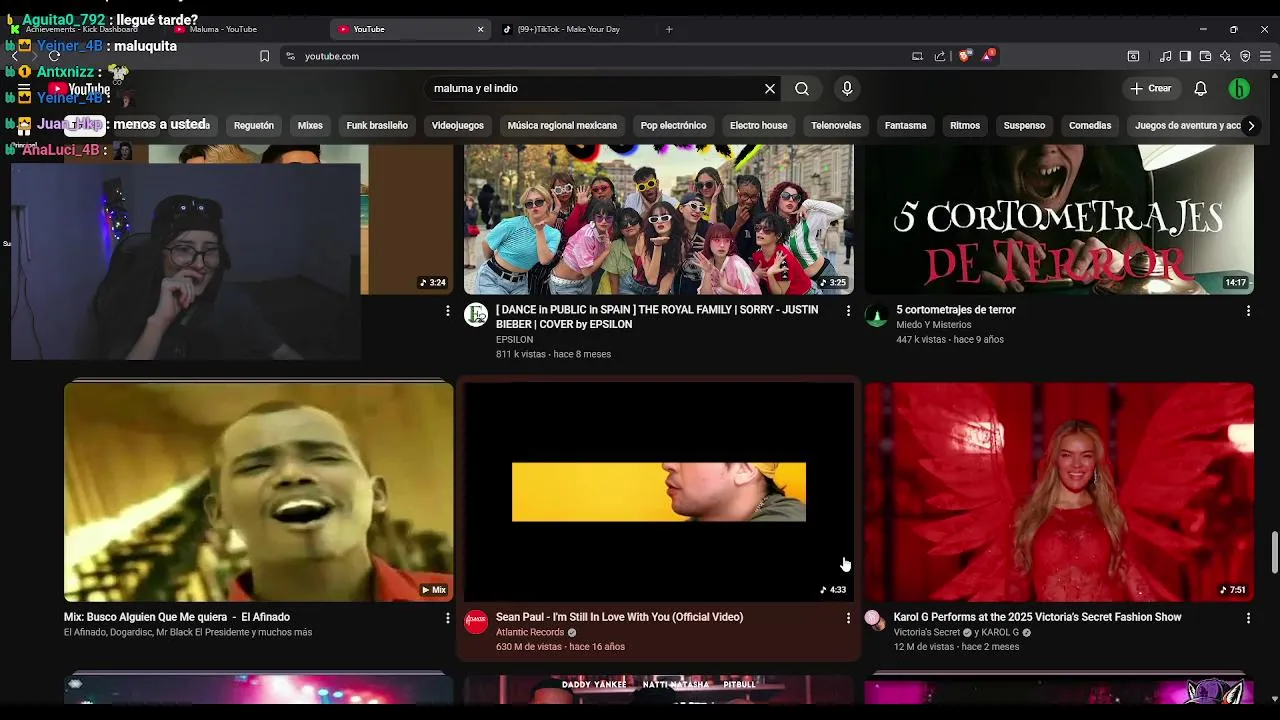Open the Leo AI sparkle icon
This screenshot has height=720, width=1280.
[x=1225, y=56]
